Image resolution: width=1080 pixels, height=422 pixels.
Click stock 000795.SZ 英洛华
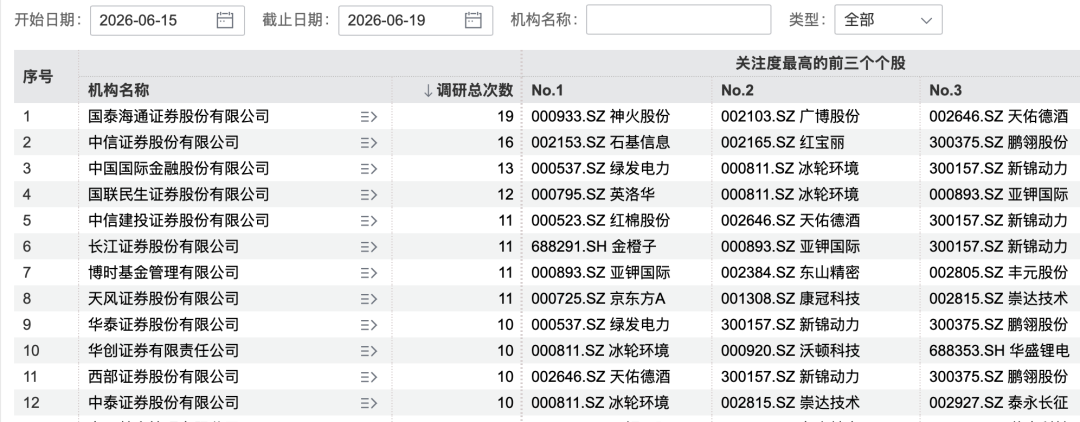[593, 195]
